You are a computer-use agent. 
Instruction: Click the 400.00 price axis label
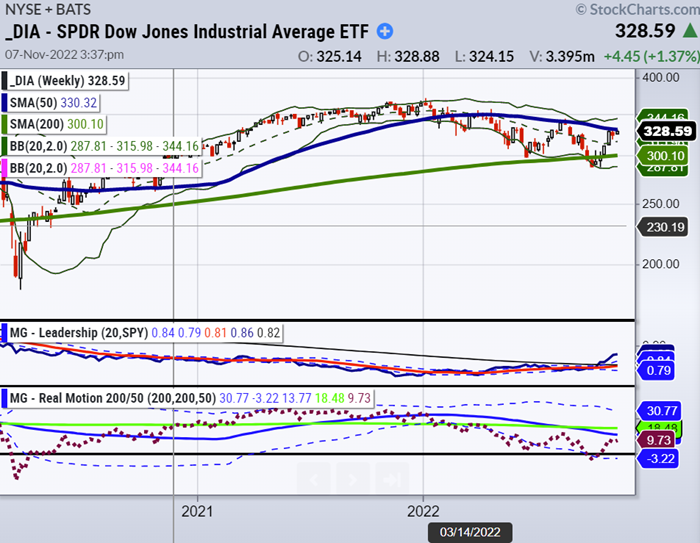click(x=661, y=78)
